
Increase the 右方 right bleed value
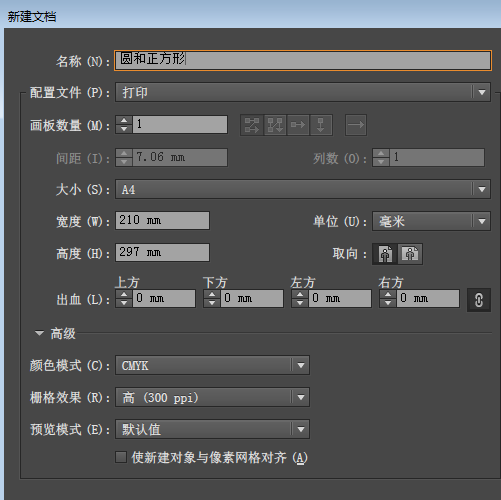[388, 294]
